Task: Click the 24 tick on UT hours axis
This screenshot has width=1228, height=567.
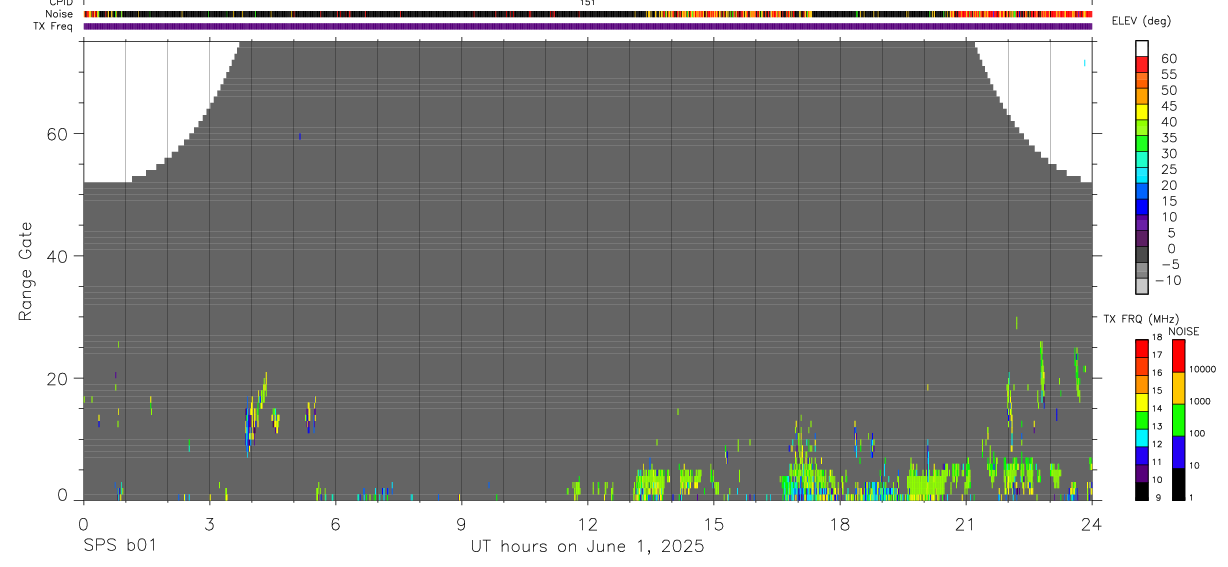Action: click(1092, 523)
